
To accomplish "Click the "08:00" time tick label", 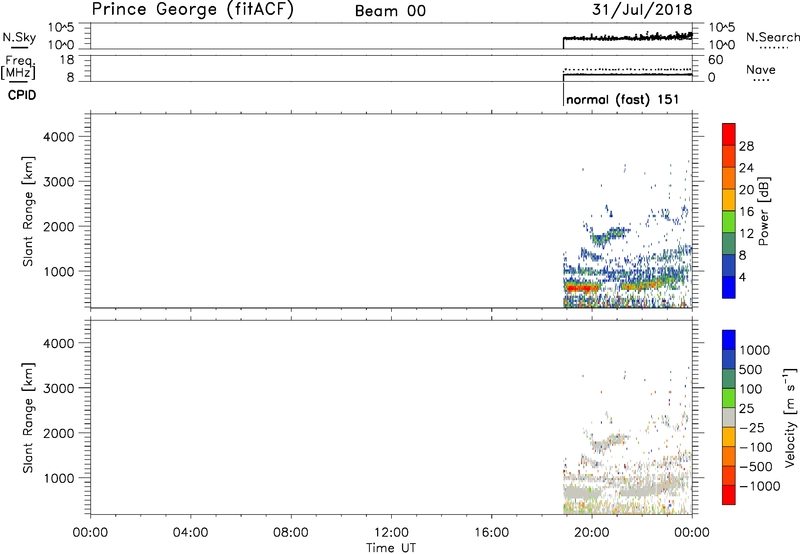I will pos(291,533).
